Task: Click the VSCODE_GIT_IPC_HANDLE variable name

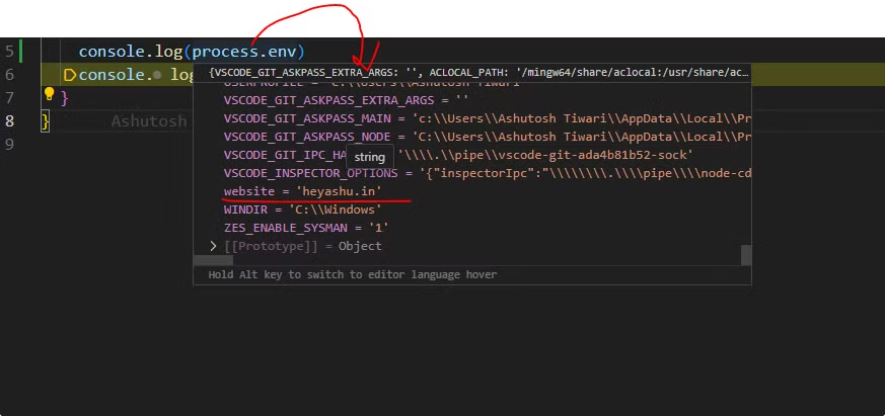Action: coord(284,155)
